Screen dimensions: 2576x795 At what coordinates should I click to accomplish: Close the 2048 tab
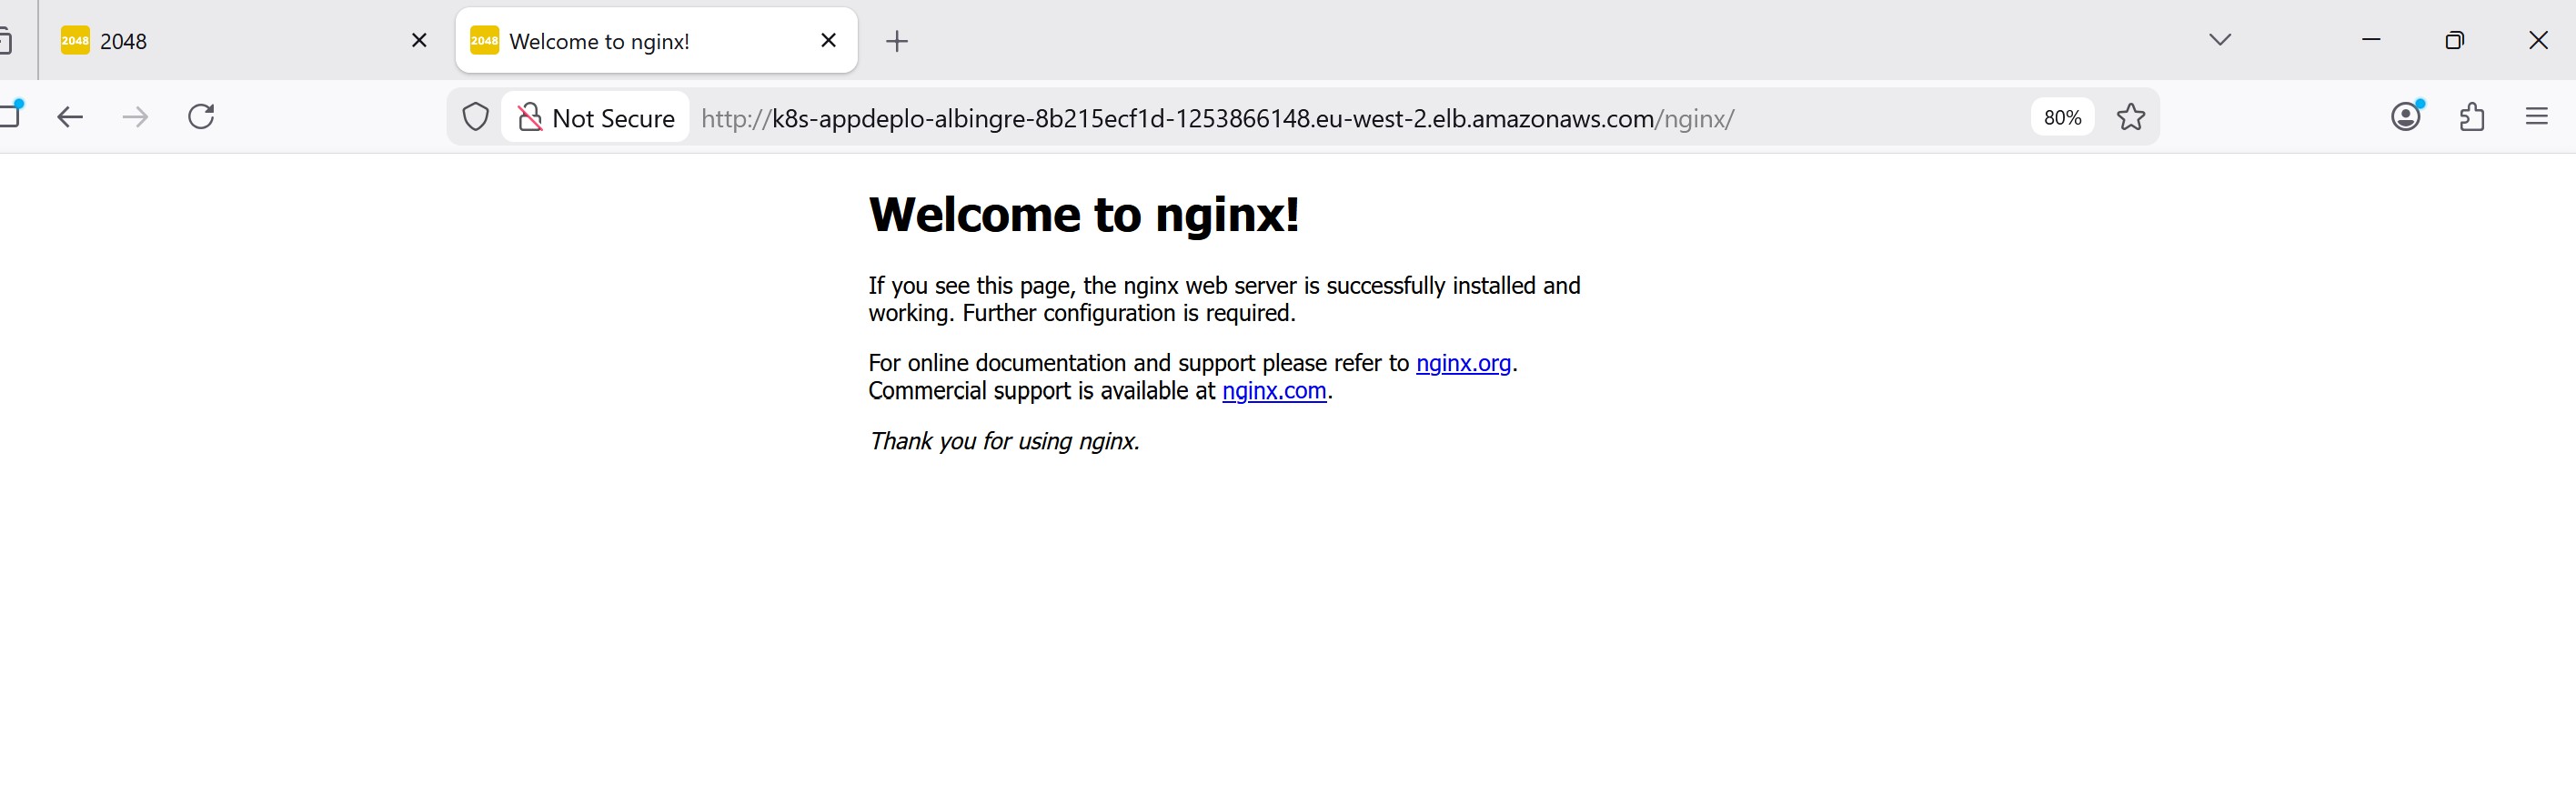pos(419,41)
